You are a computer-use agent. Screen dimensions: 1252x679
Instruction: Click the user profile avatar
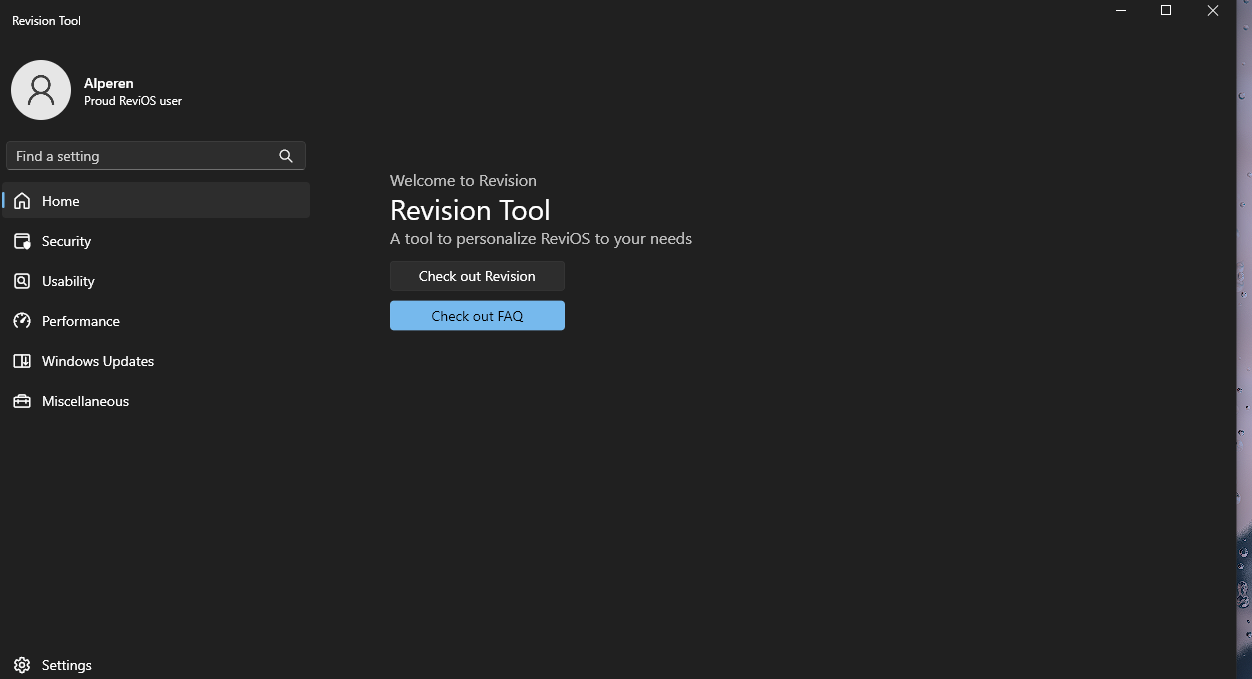[41, 90]
